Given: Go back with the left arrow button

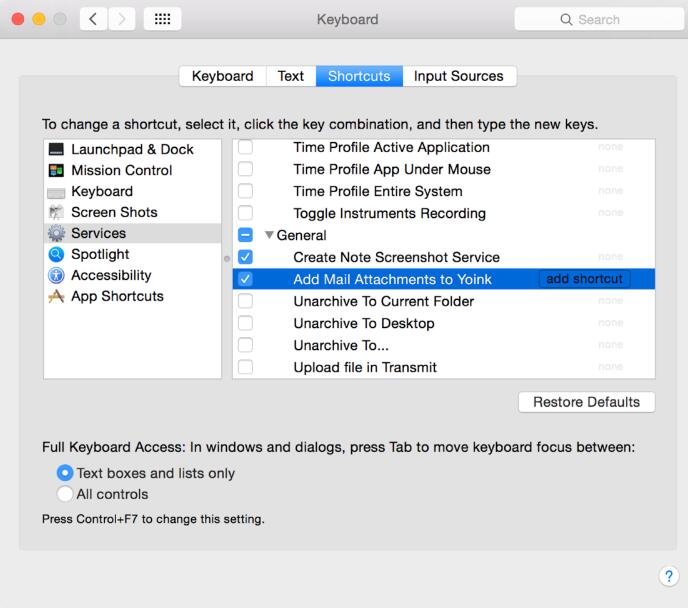Looking at the screenshot, I should (93, 19).
